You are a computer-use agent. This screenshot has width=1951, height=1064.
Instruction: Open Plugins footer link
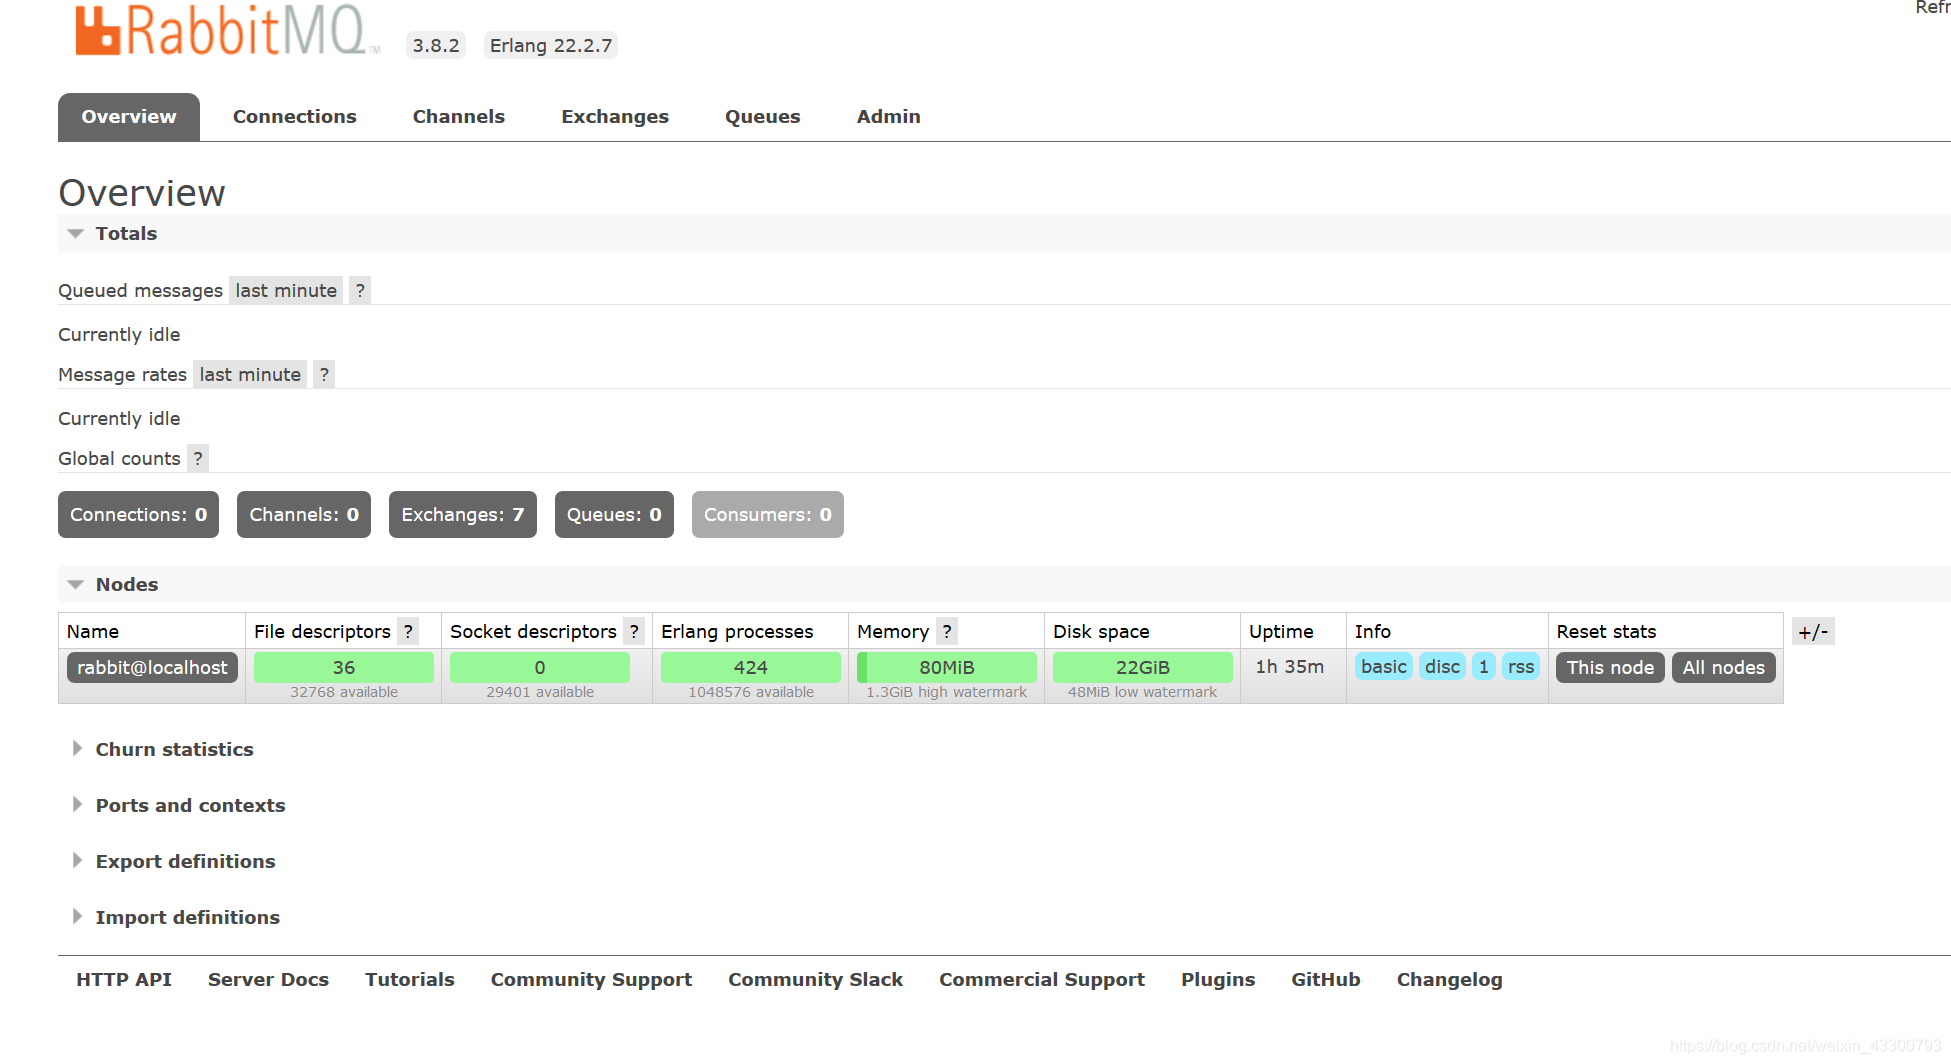point(1218,980)
